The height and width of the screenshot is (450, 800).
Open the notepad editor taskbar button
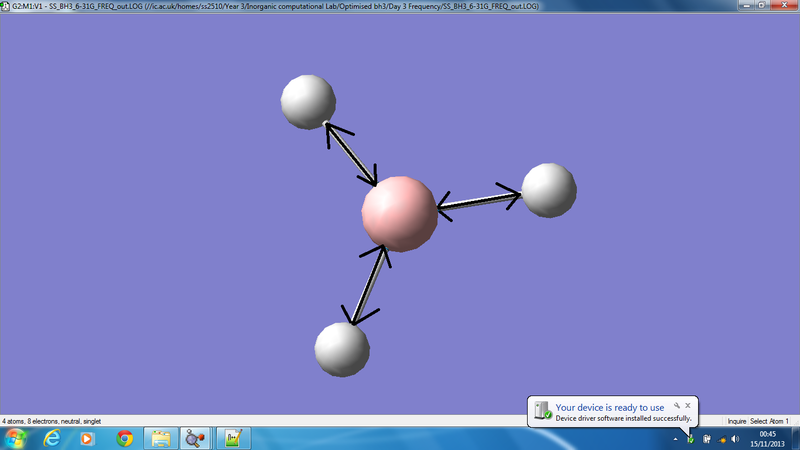coord(233,438)
